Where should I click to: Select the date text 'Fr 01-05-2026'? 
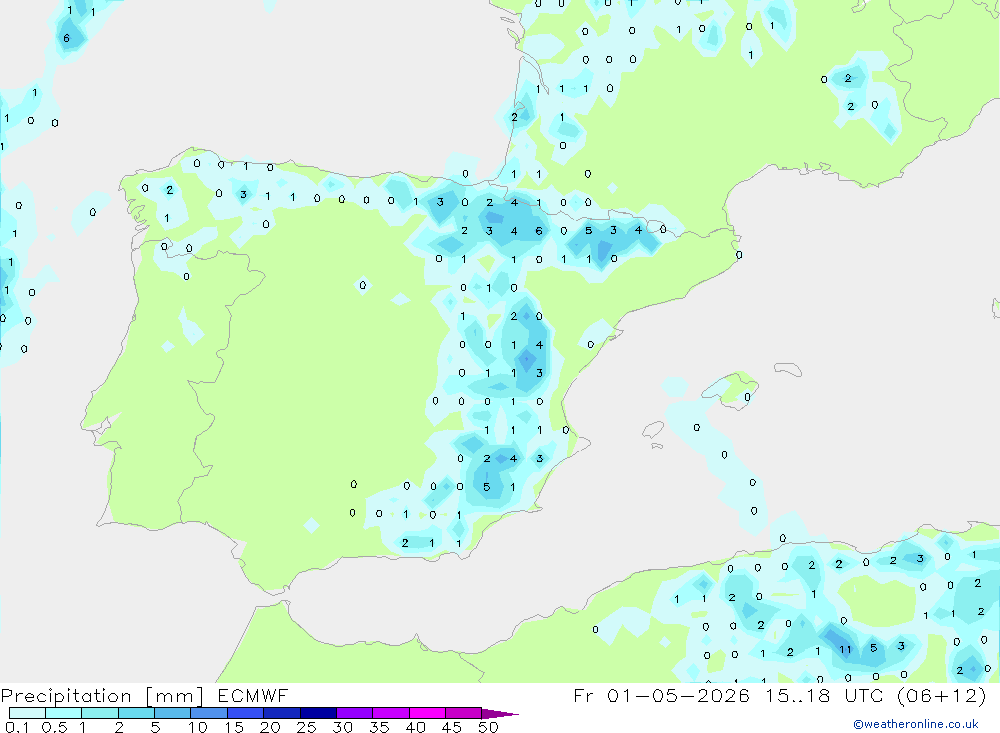[x=661, y=695]
